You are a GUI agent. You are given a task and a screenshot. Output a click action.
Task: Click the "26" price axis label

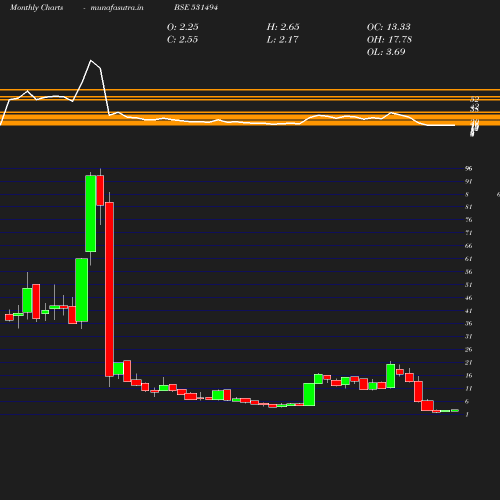click(x=468, y=349)
